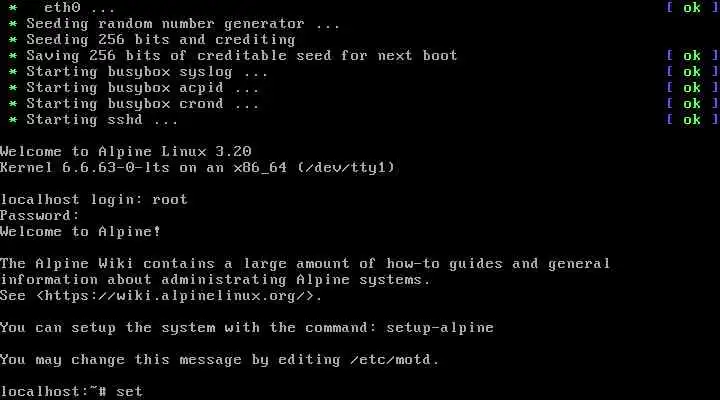
Task: Click the /dev/tty1 device text
Action: click(x=346, y=167)
